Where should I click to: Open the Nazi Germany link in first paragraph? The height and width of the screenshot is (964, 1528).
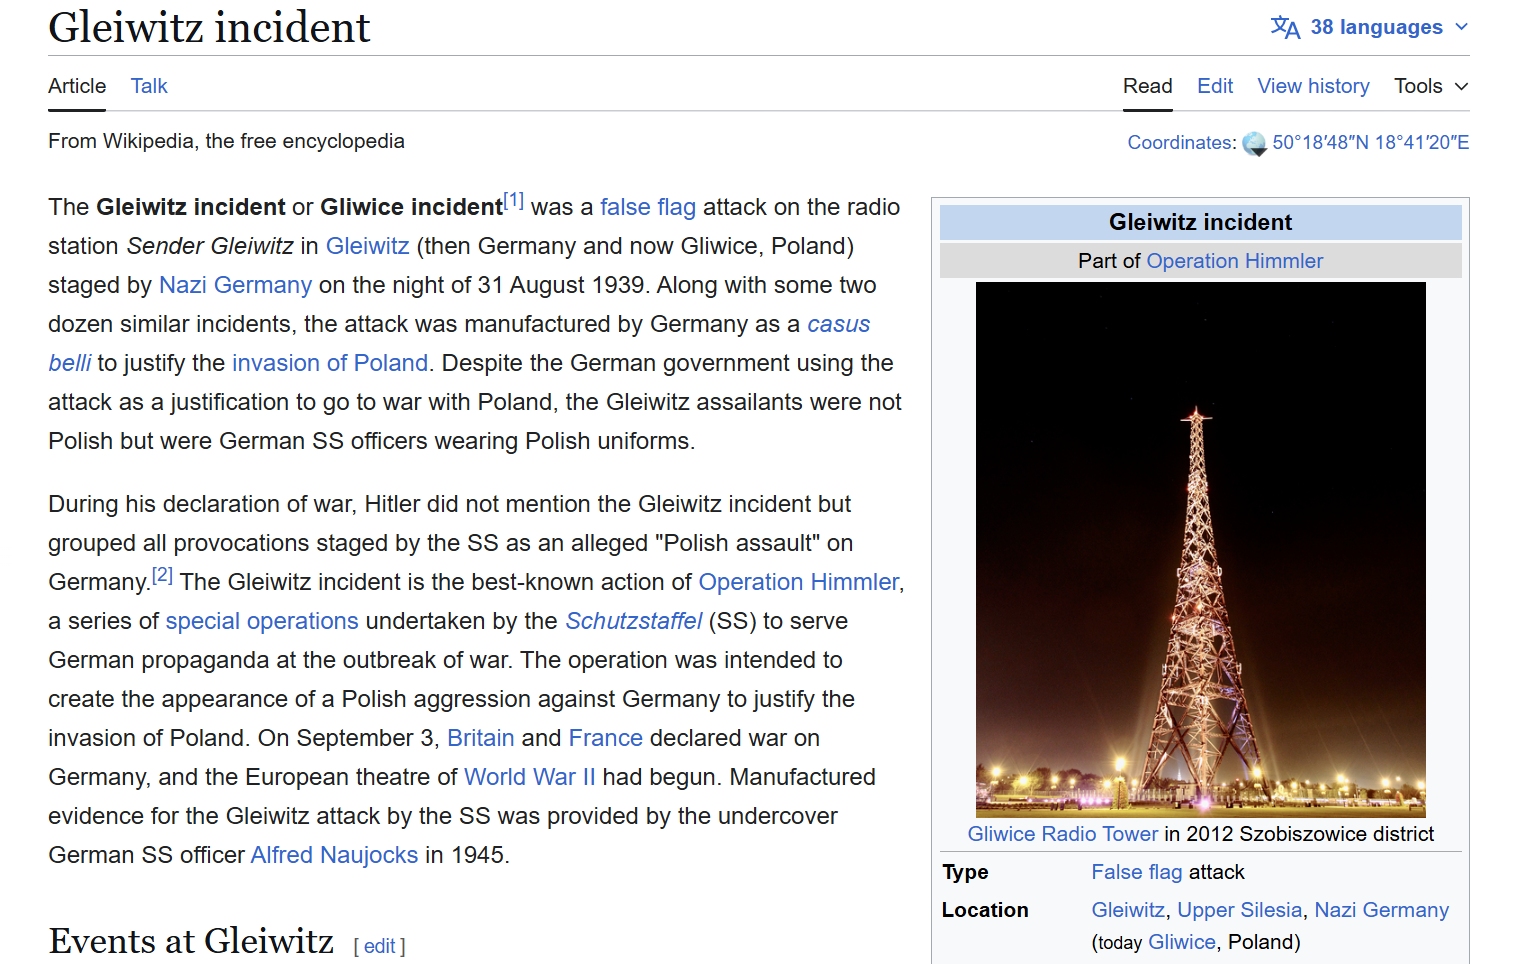235,285
